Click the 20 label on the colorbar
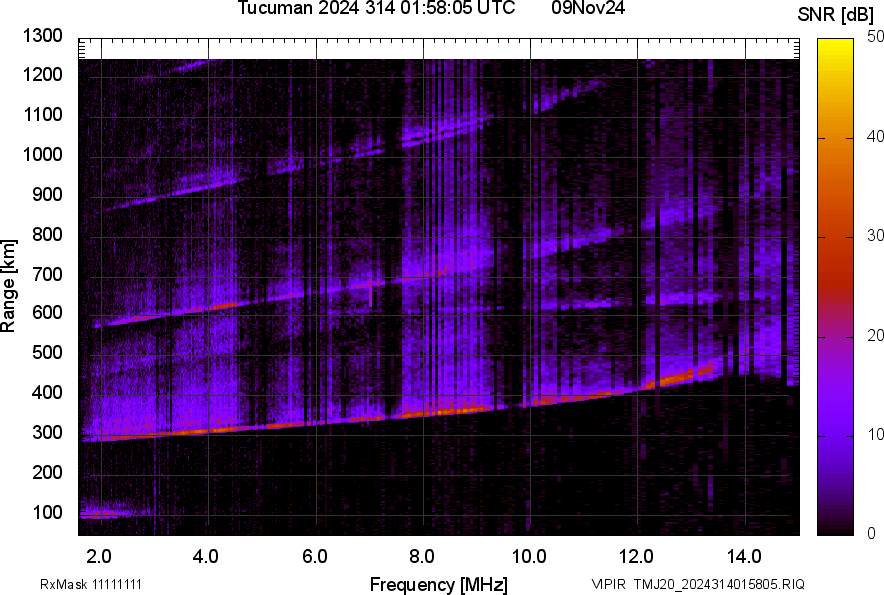This screenshot has width=884, height=595. [x=876, y=335]
